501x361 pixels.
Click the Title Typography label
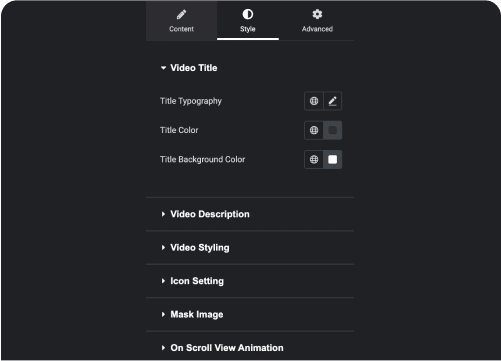click(191, 101)
